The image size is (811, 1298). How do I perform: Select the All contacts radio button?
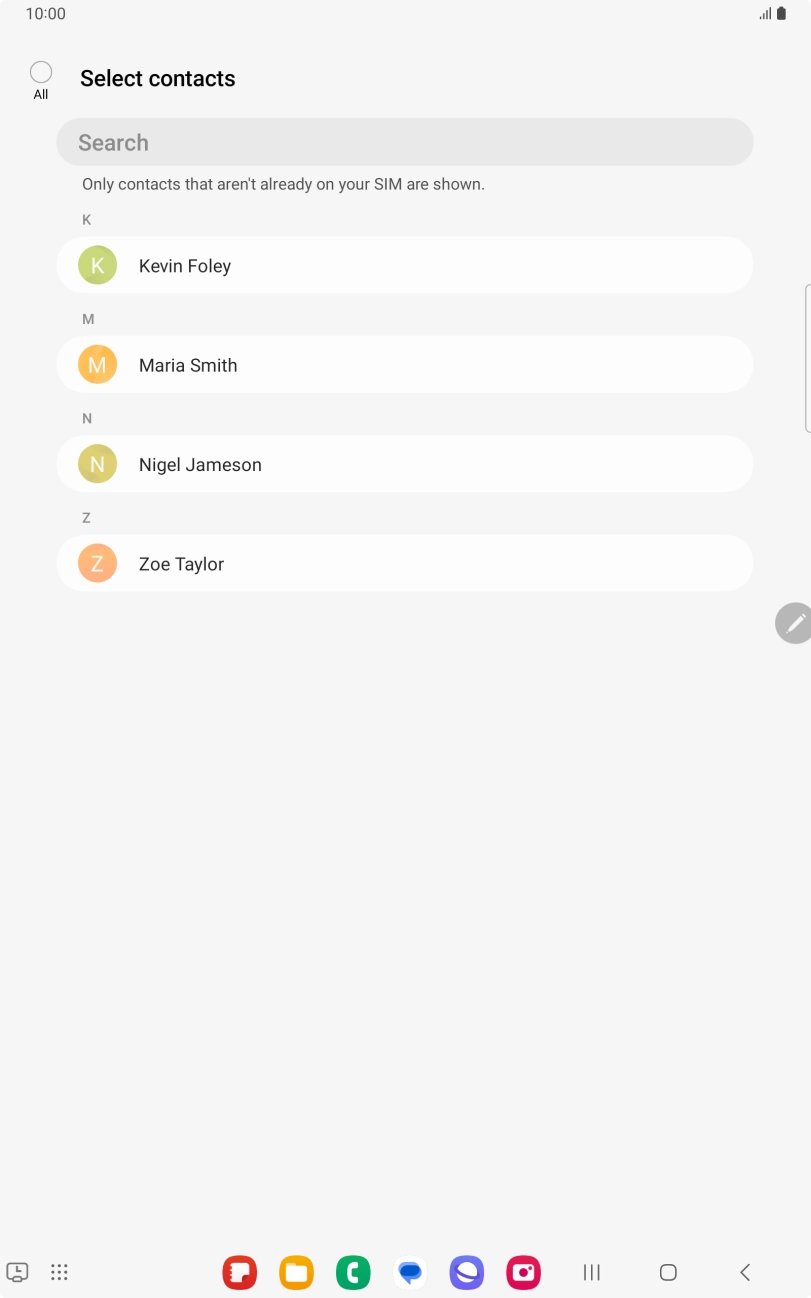point(41,72)
